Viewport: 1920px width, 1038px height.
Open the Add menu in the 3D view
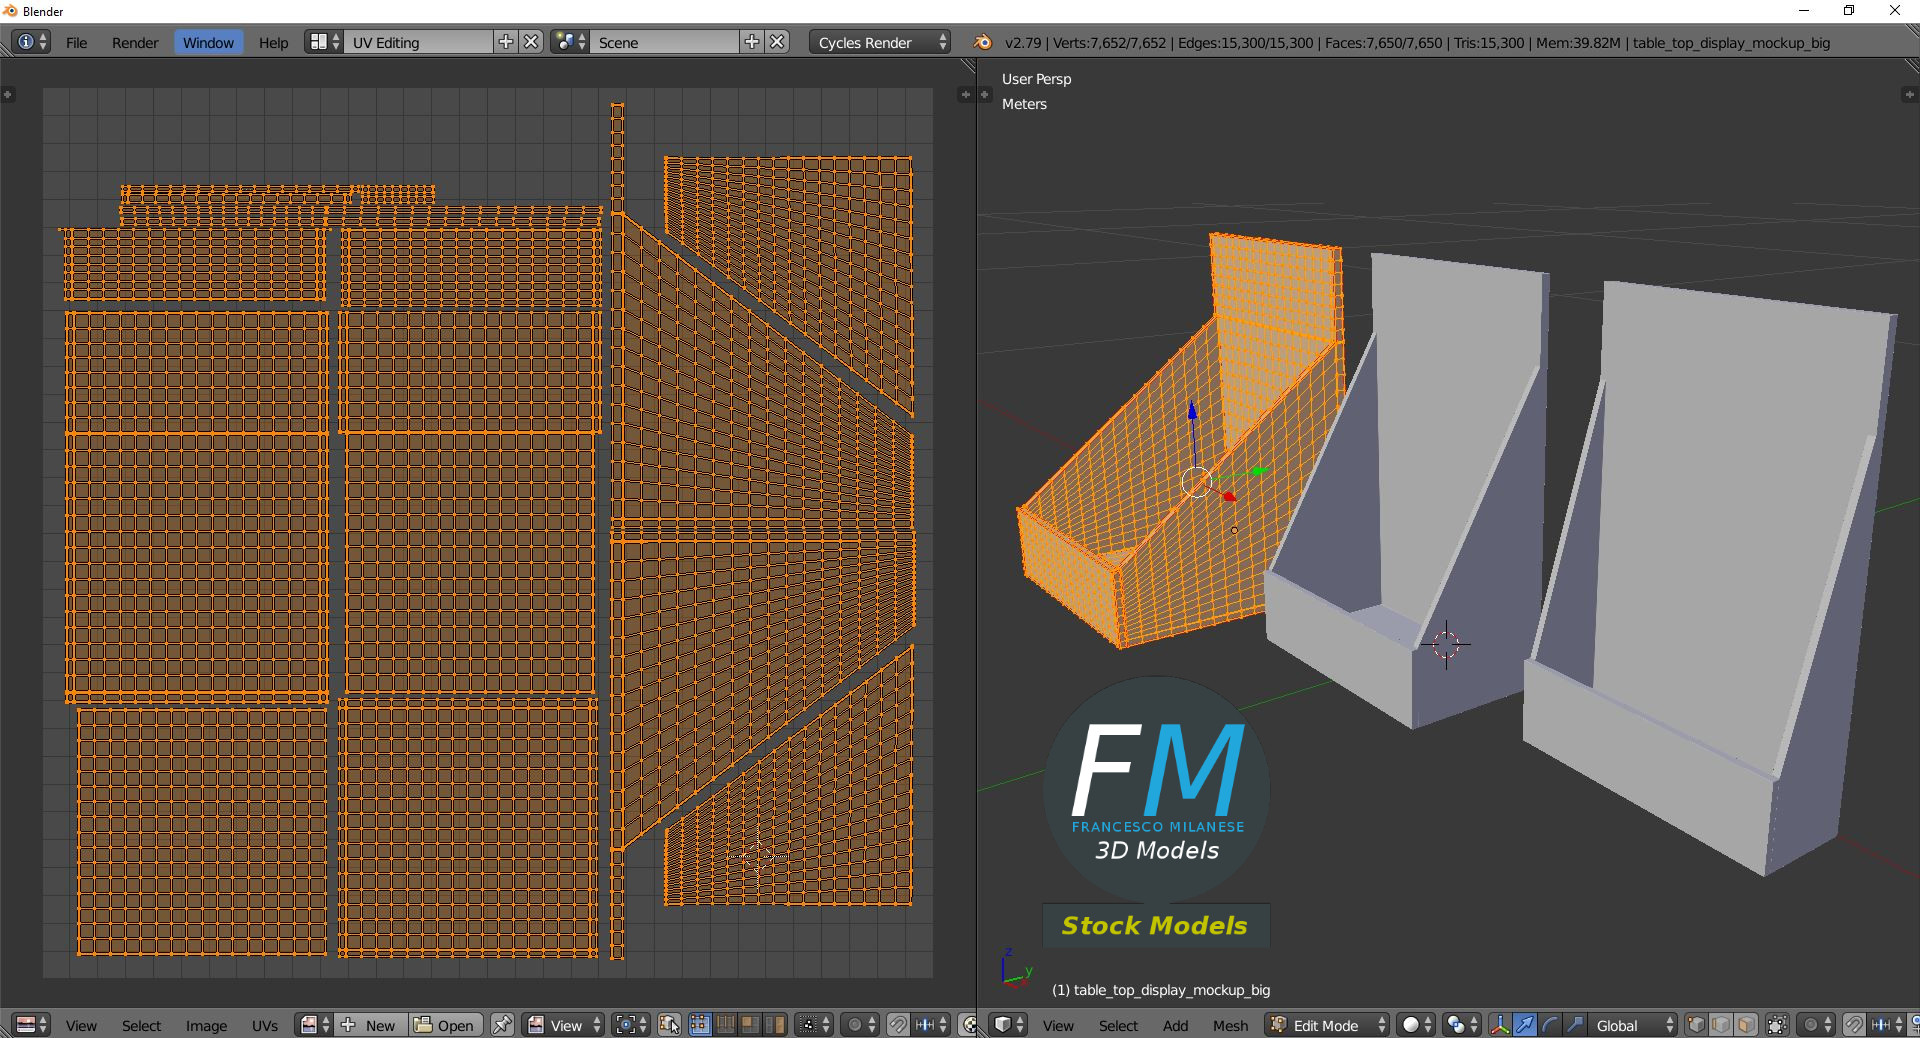pos(1175,1025)
